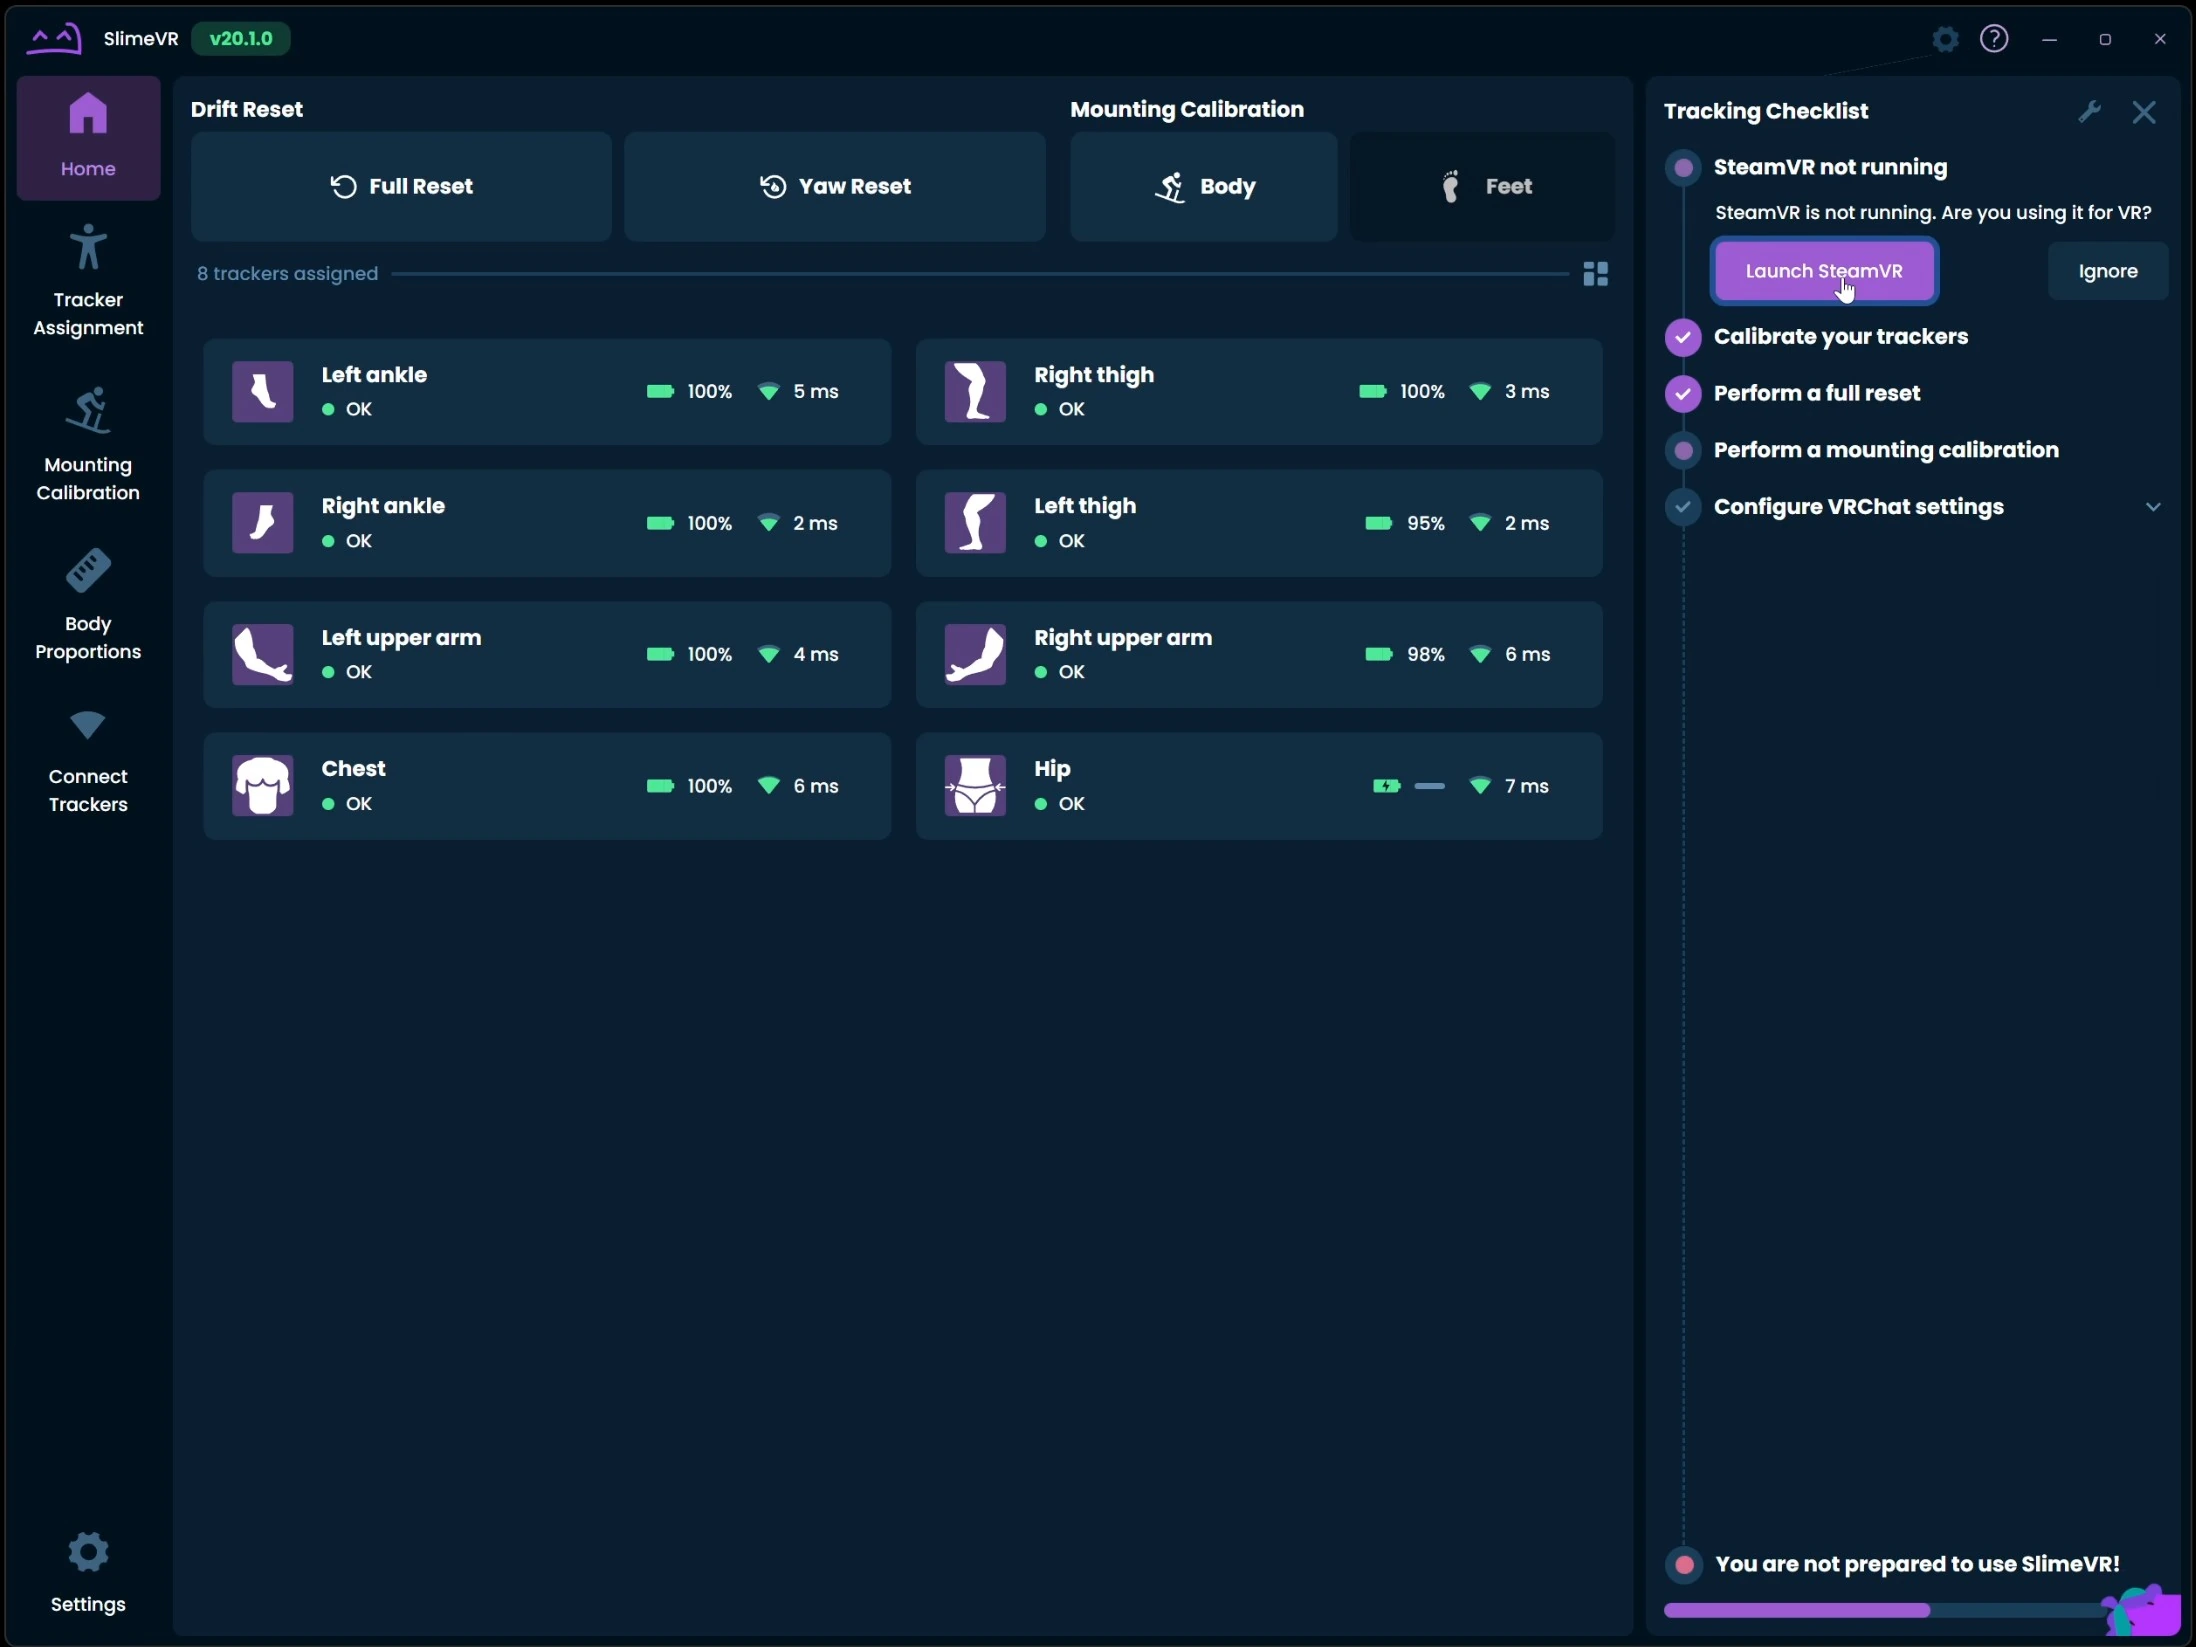Open the help question mark icon

tap(1994, 39)
